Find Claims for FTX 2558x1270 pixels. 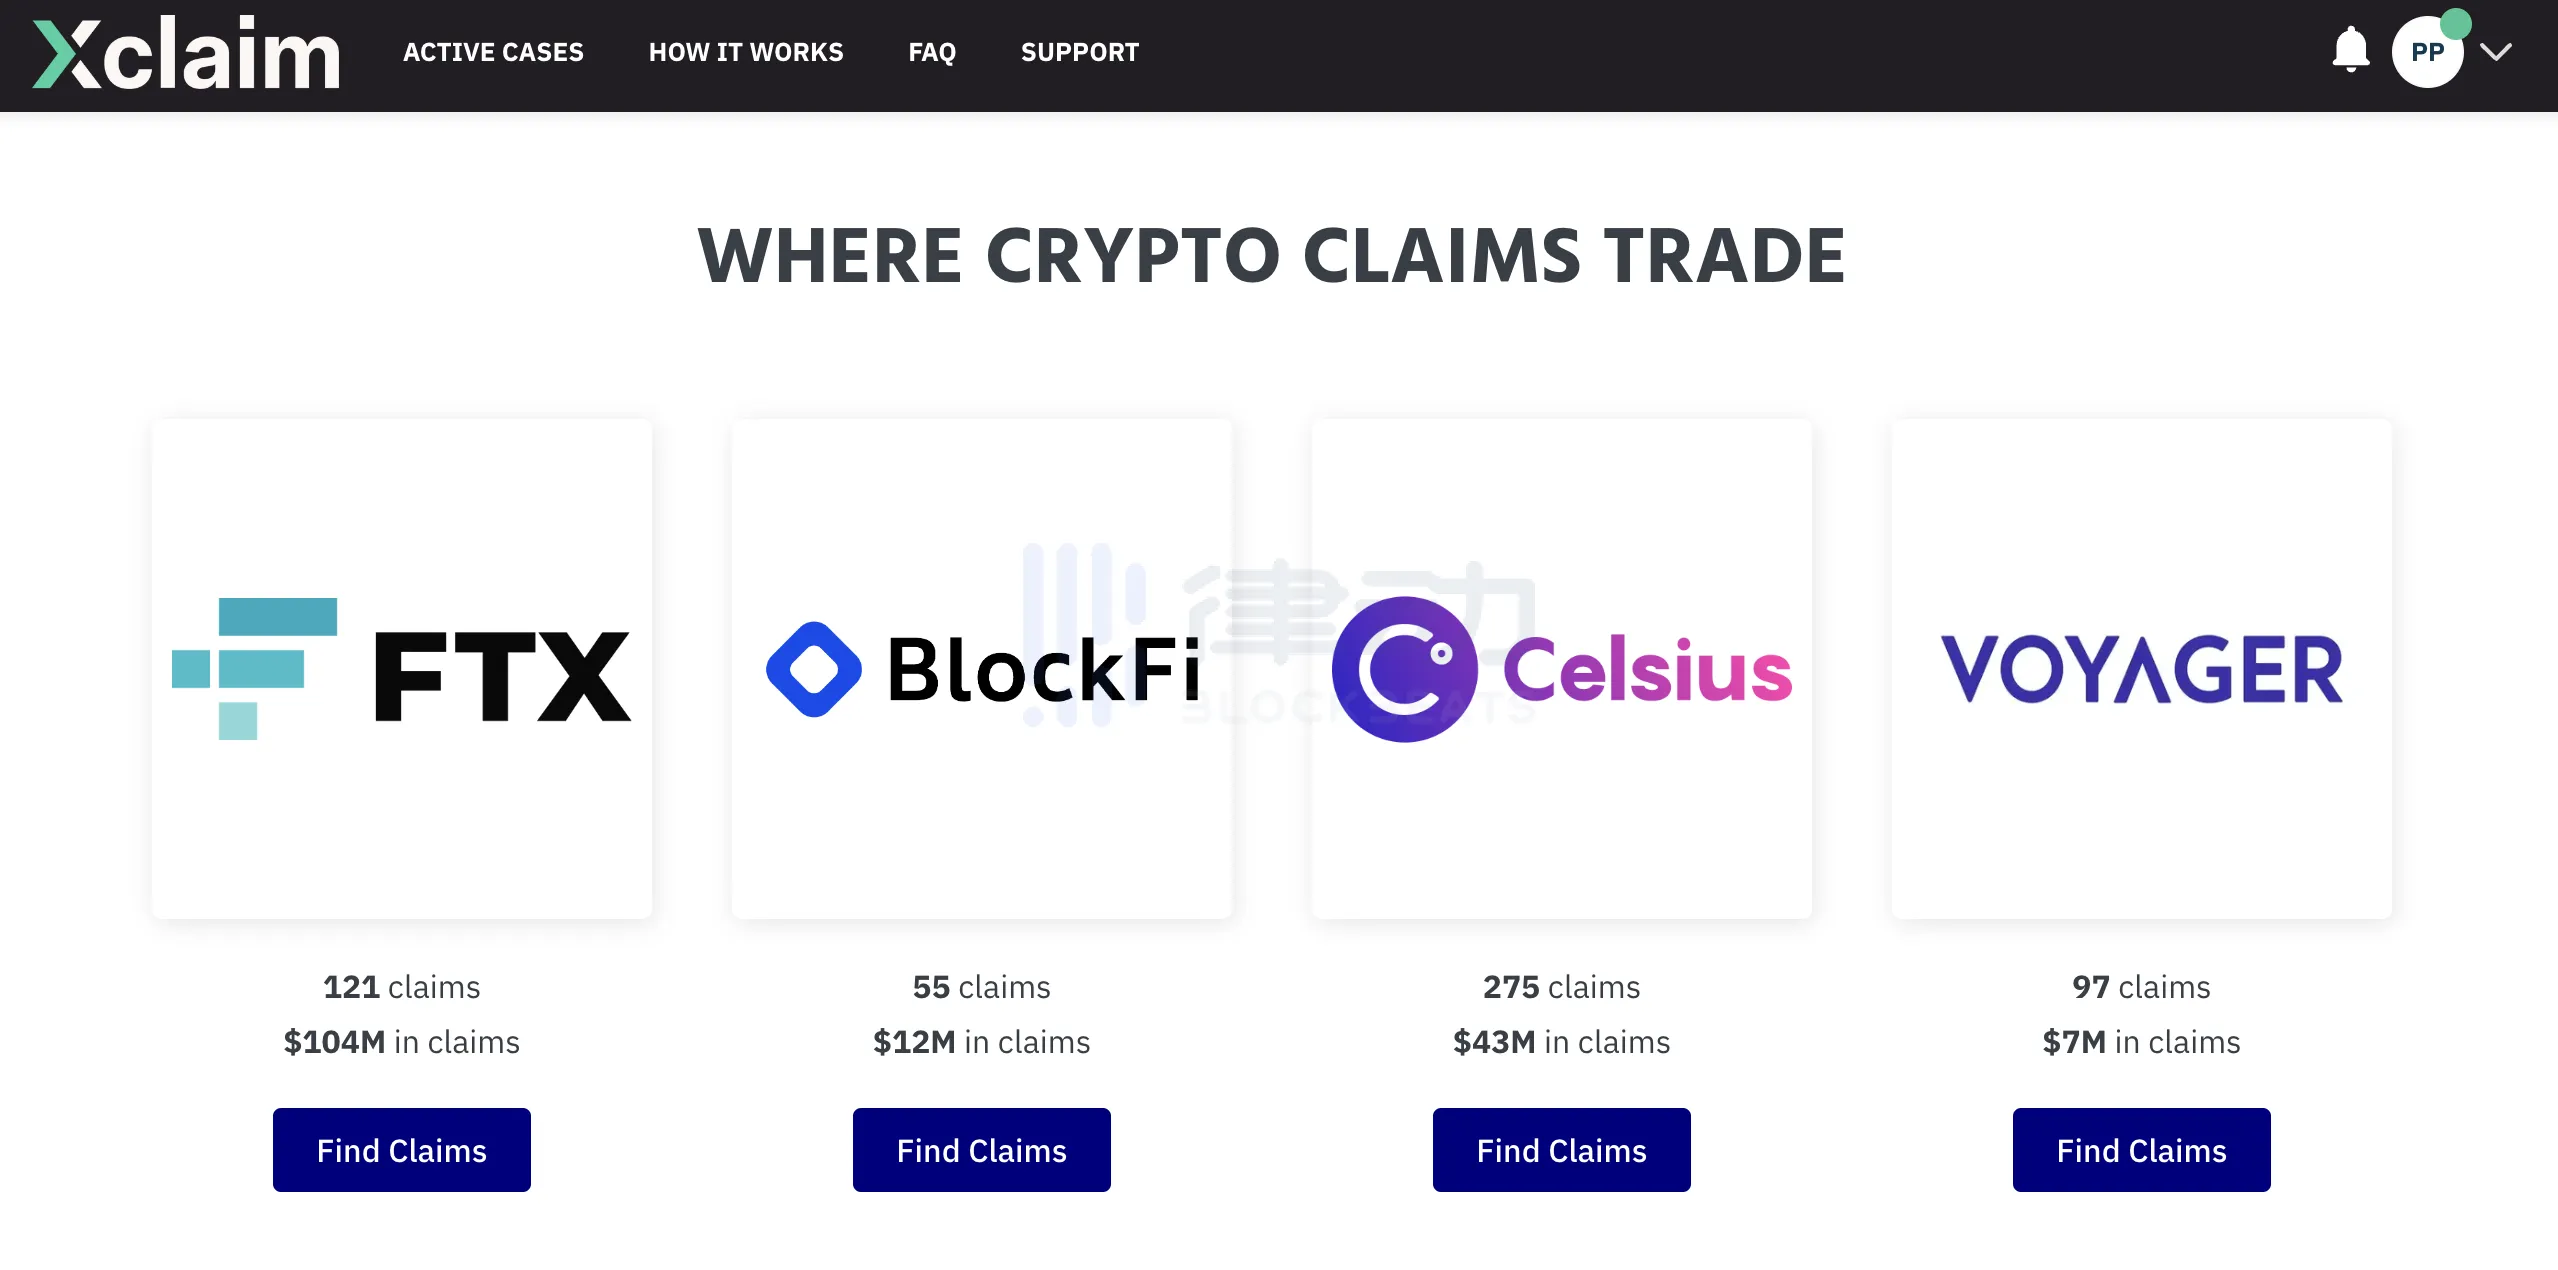pos(402,1150)
